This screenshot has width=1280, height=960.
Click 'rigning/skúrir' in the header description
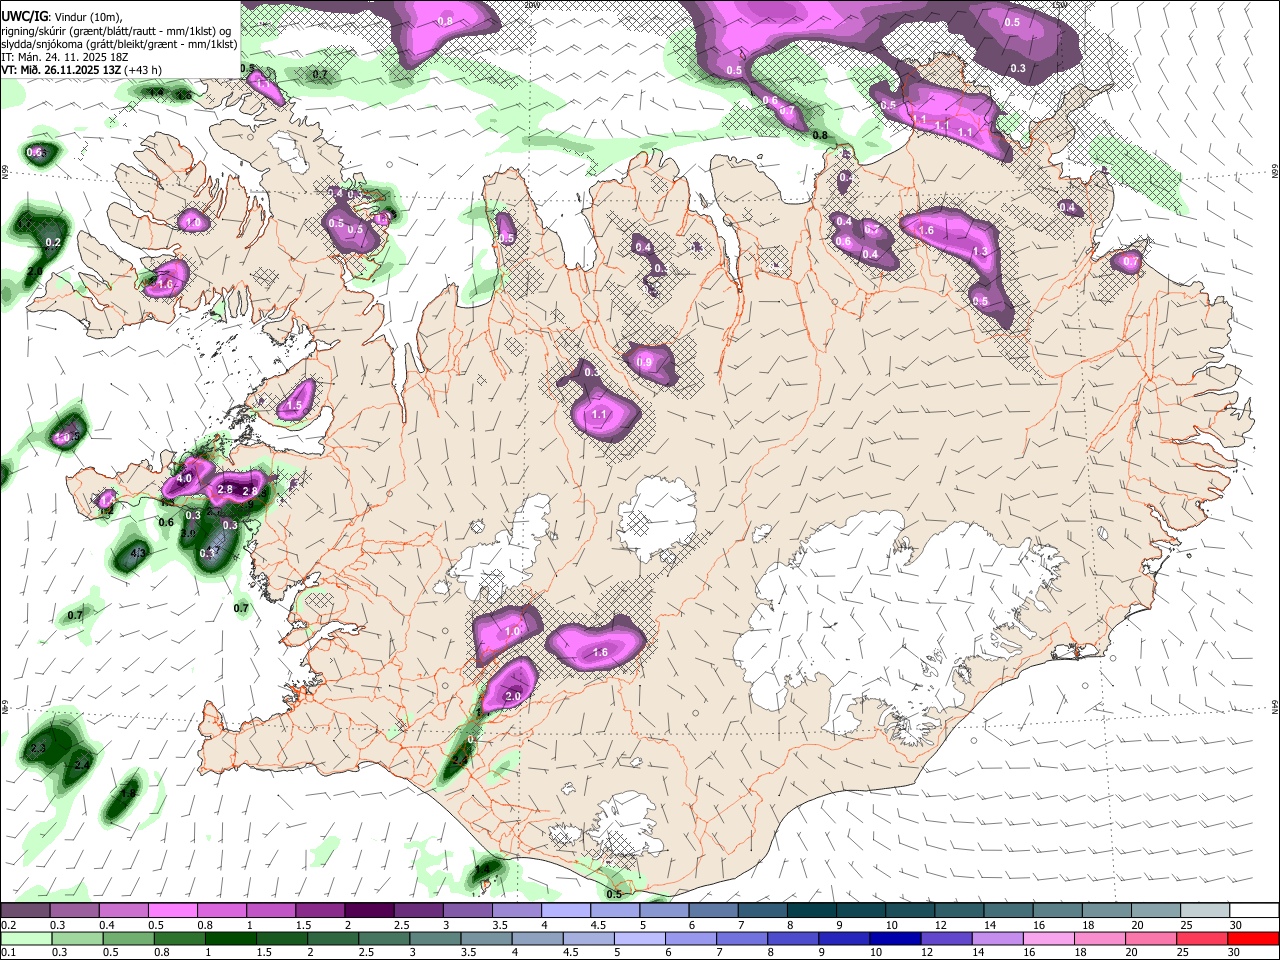point(34,31)
